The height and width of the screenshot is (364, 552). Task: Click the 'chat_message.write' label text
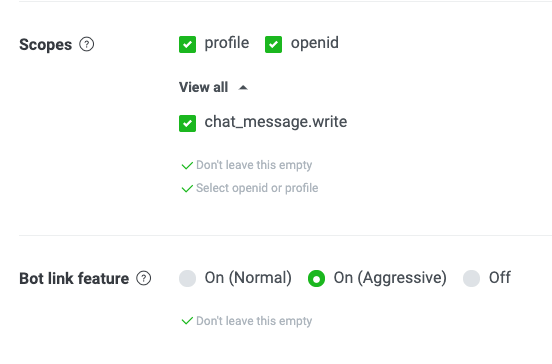[x=276, y=122]
